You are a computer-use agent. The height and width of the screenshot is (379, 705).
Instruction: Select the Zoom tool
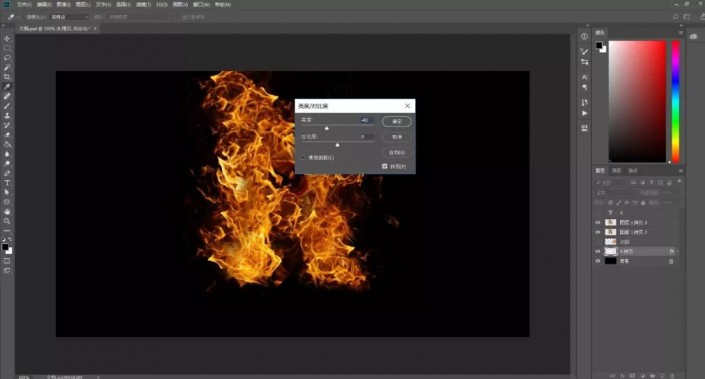point(7,221)
